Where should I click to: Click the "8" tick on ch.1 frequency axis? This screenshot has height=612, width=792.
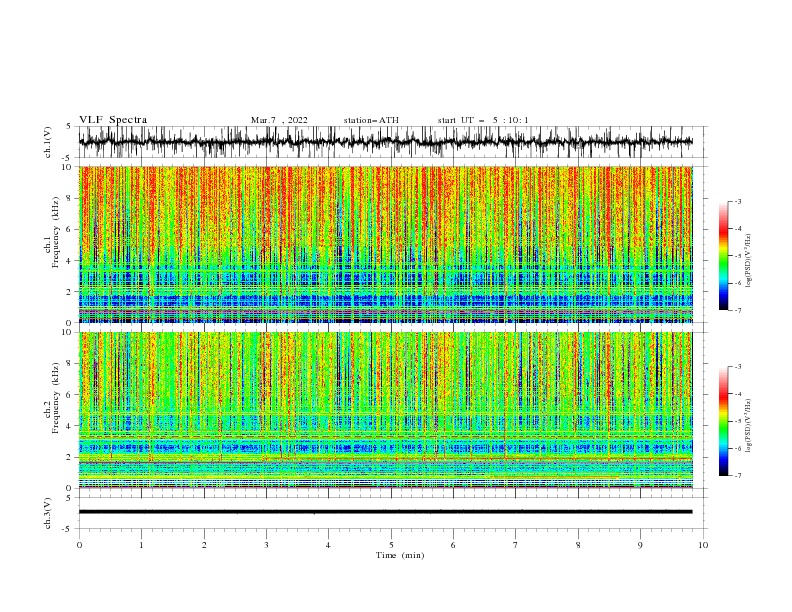coord(70,198)
